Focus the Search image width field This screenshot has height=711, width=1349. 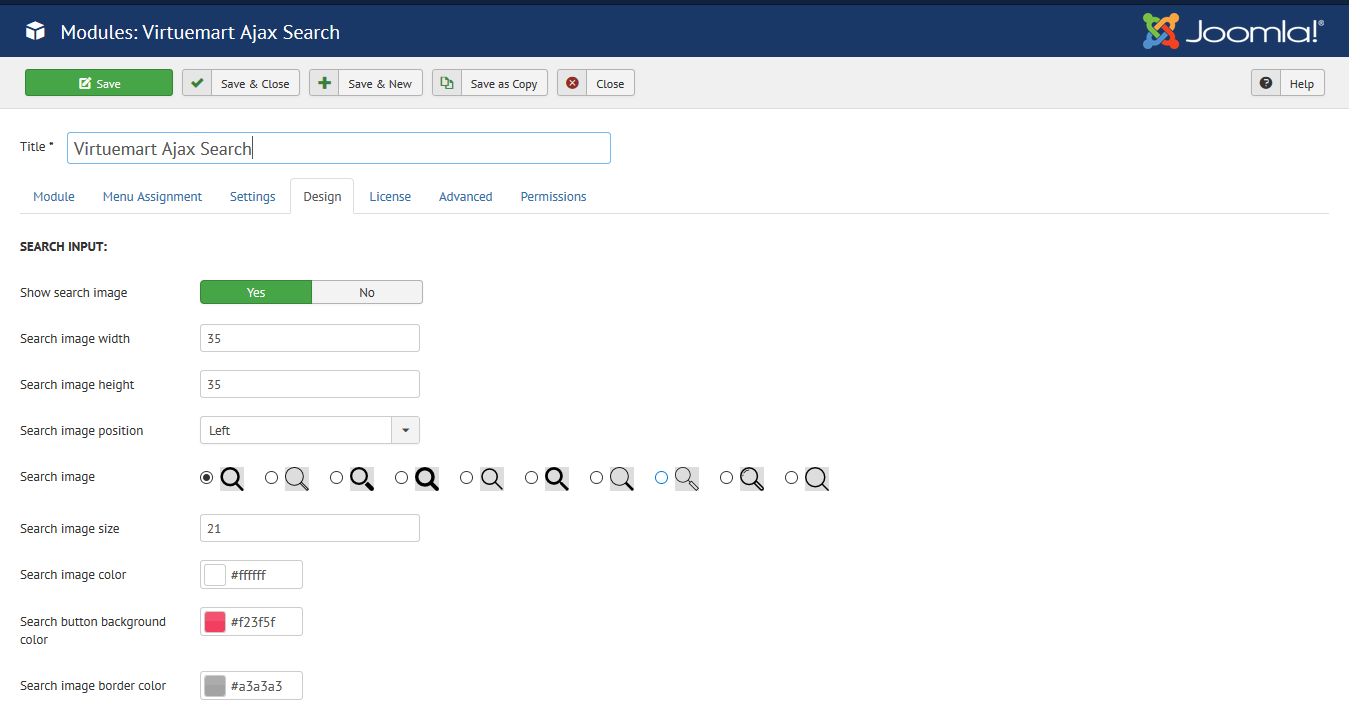coord(310,338)
